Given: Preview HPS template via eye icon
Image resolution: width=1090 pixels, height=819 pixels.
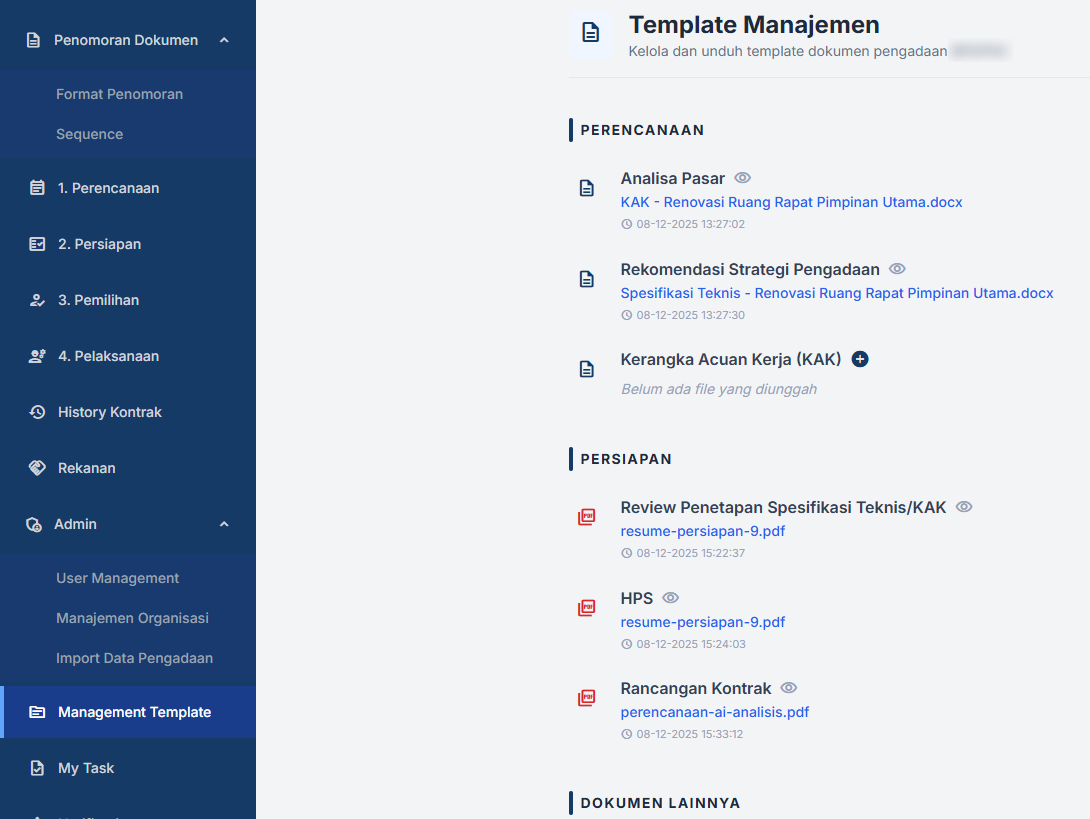Looking at the screenshot, I should coord(670,598).
